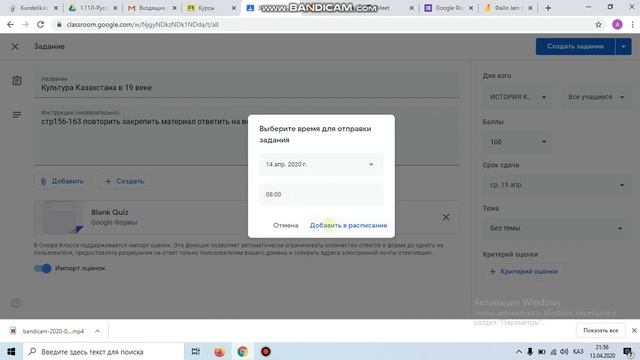Switch to the Курсы tab

[x=211, y=8]
